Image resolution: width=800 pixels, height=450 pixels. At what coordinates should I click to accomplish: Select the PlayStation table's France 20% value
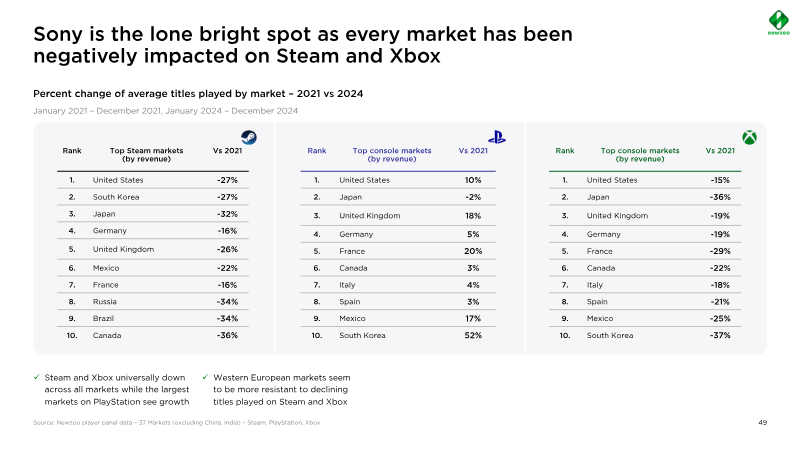click(473, 251)
